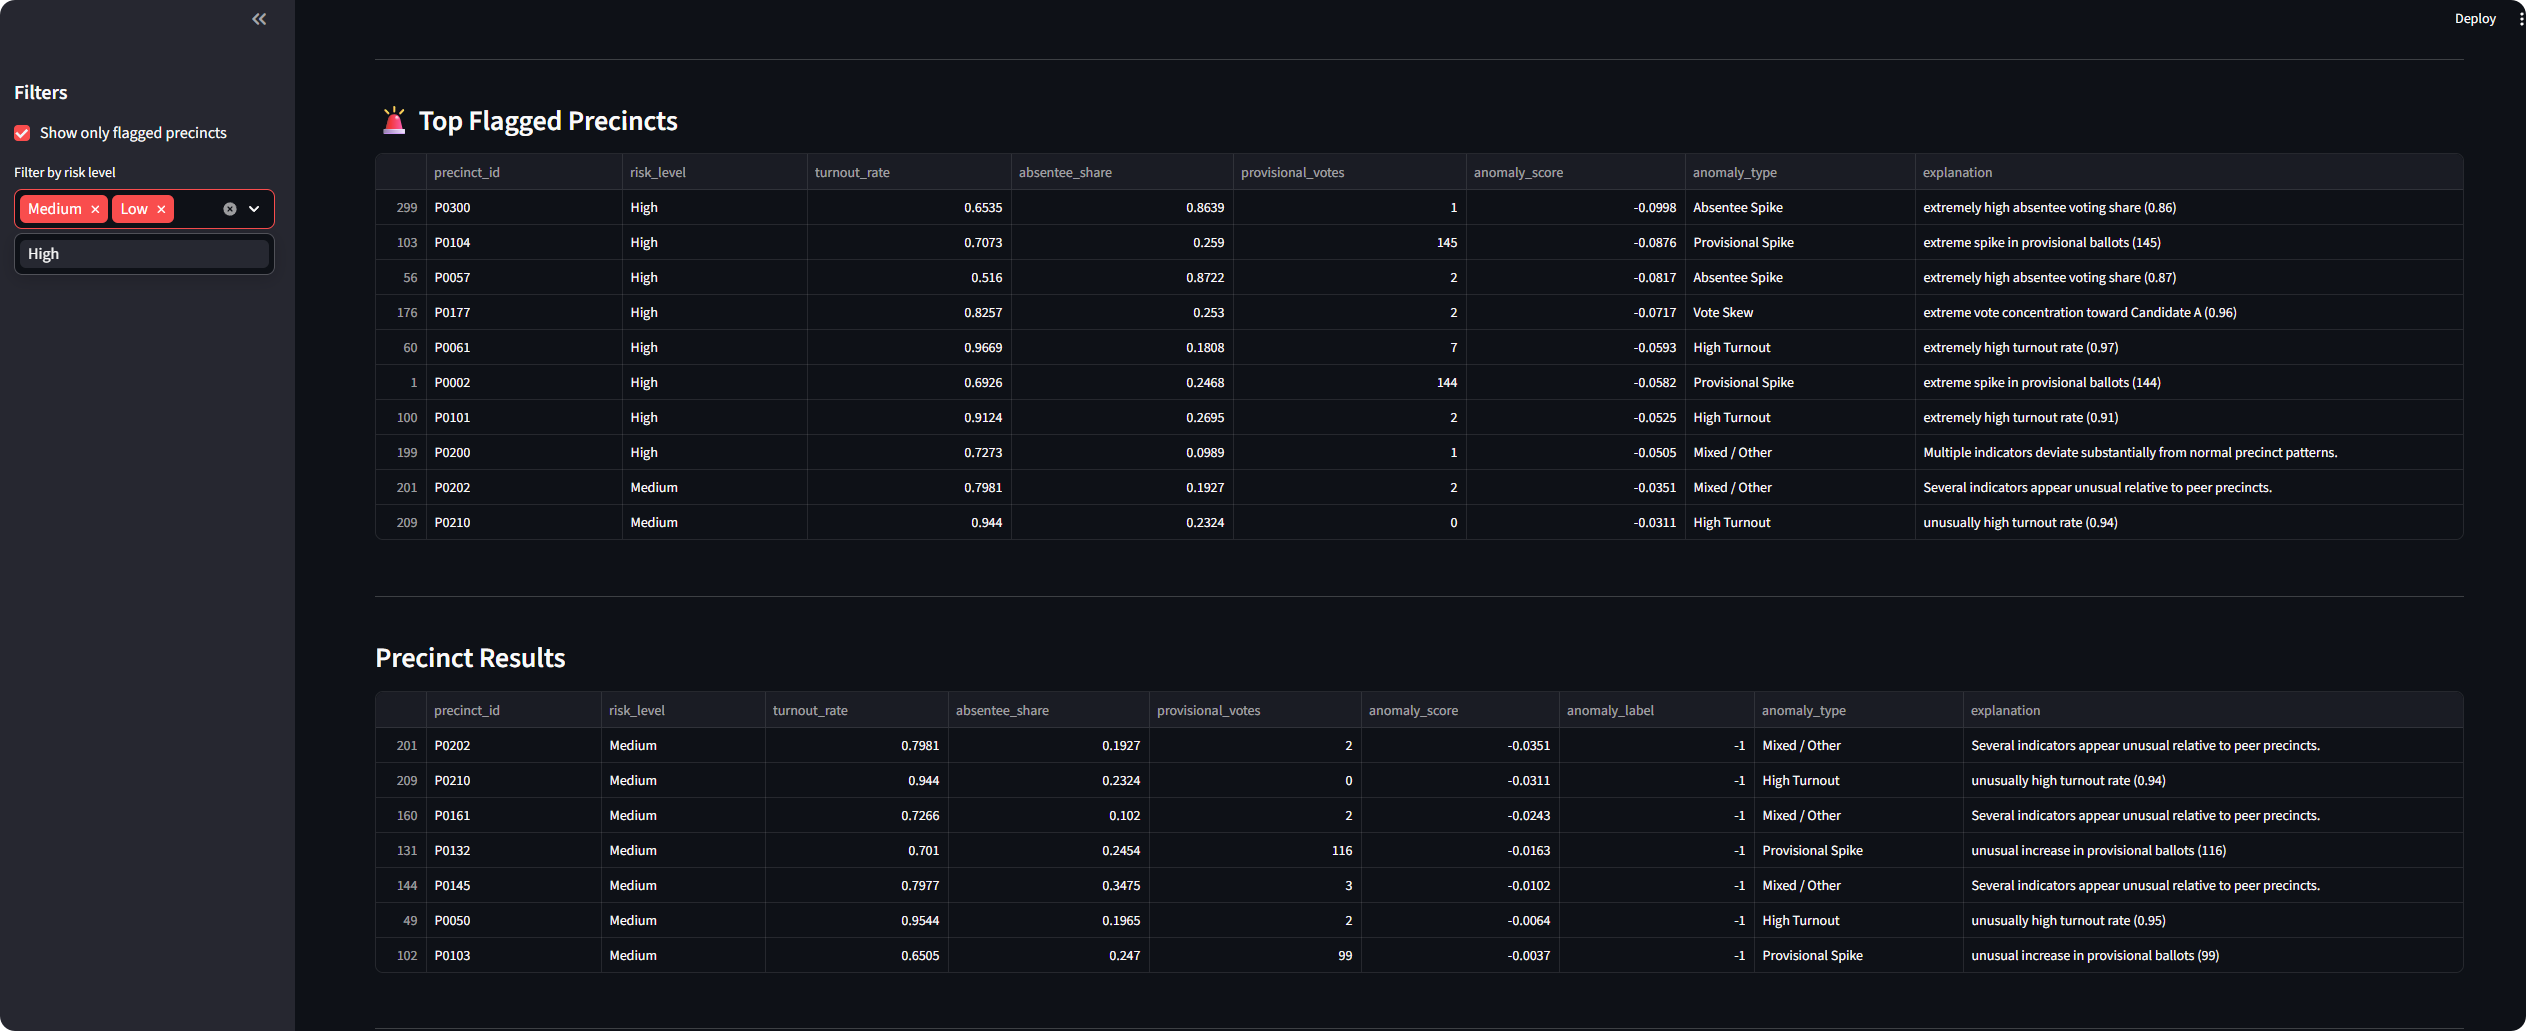Remove the Low risk level tag
Screen dimensions: 2526x1031
[x=161, y=209]
